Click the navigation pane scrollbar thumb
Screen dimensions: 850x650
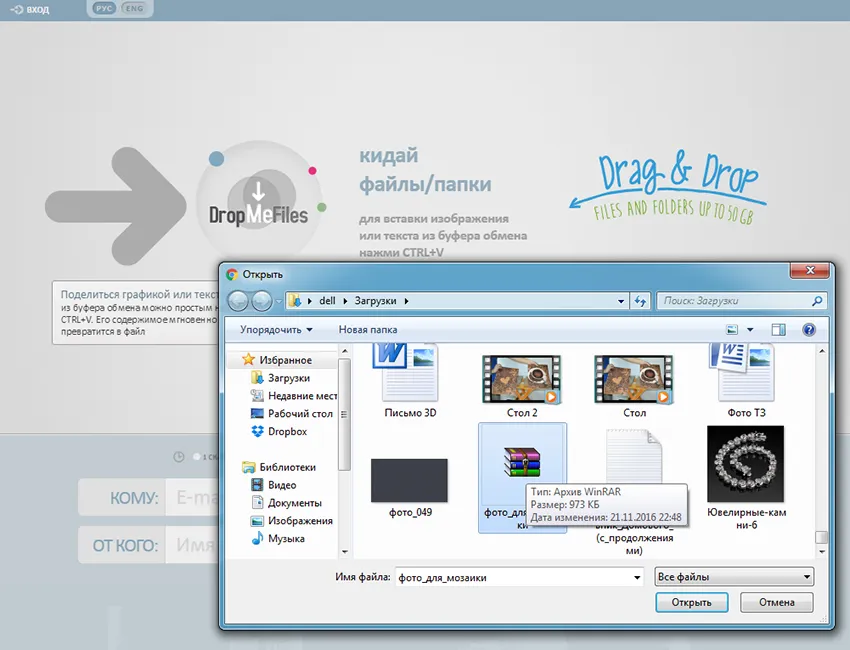(344, 415)
